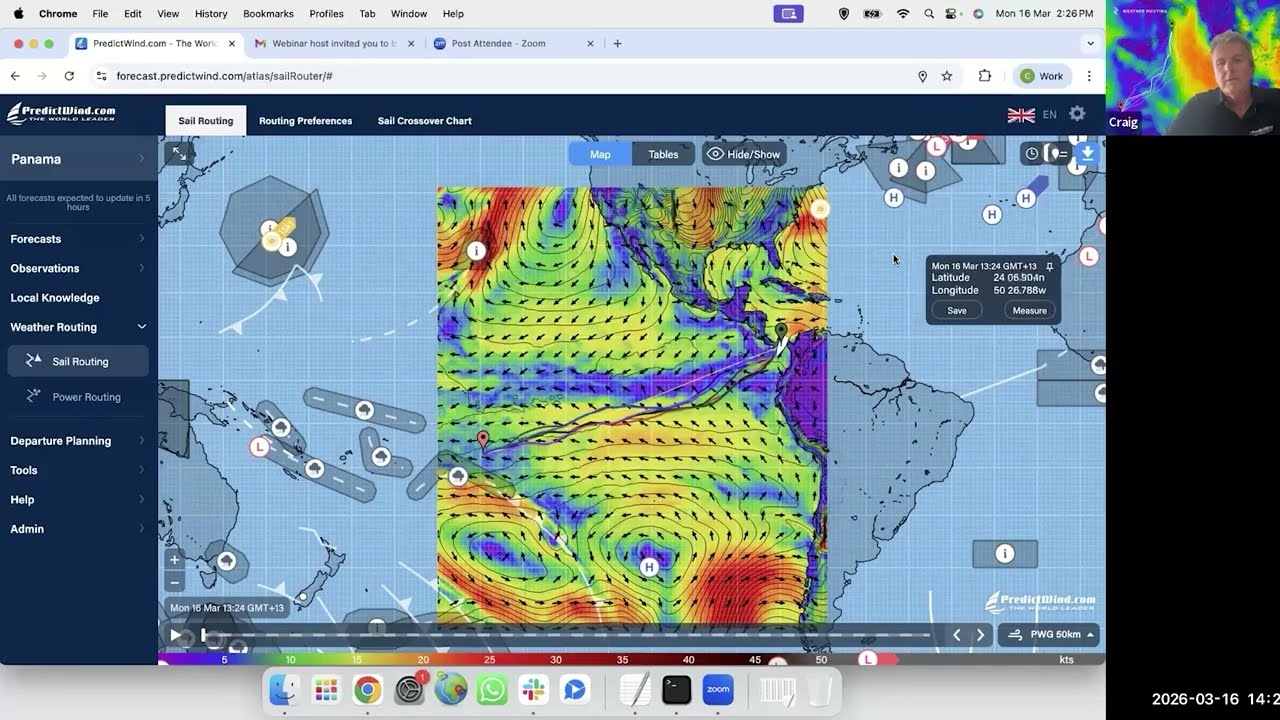Open the PWG 50km model dropdown
Screen dimensions: 1280x720
pos(1048,634)
